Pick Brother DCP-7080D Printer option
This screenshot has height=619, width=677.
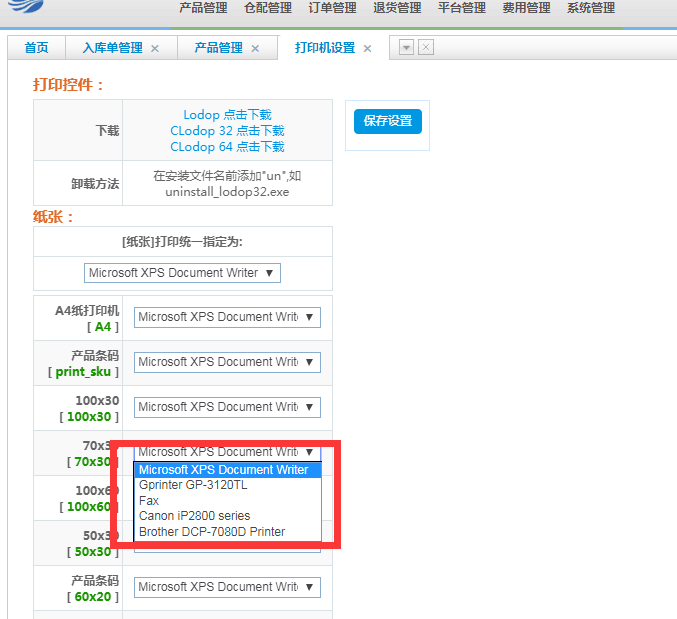click(212, 532)
